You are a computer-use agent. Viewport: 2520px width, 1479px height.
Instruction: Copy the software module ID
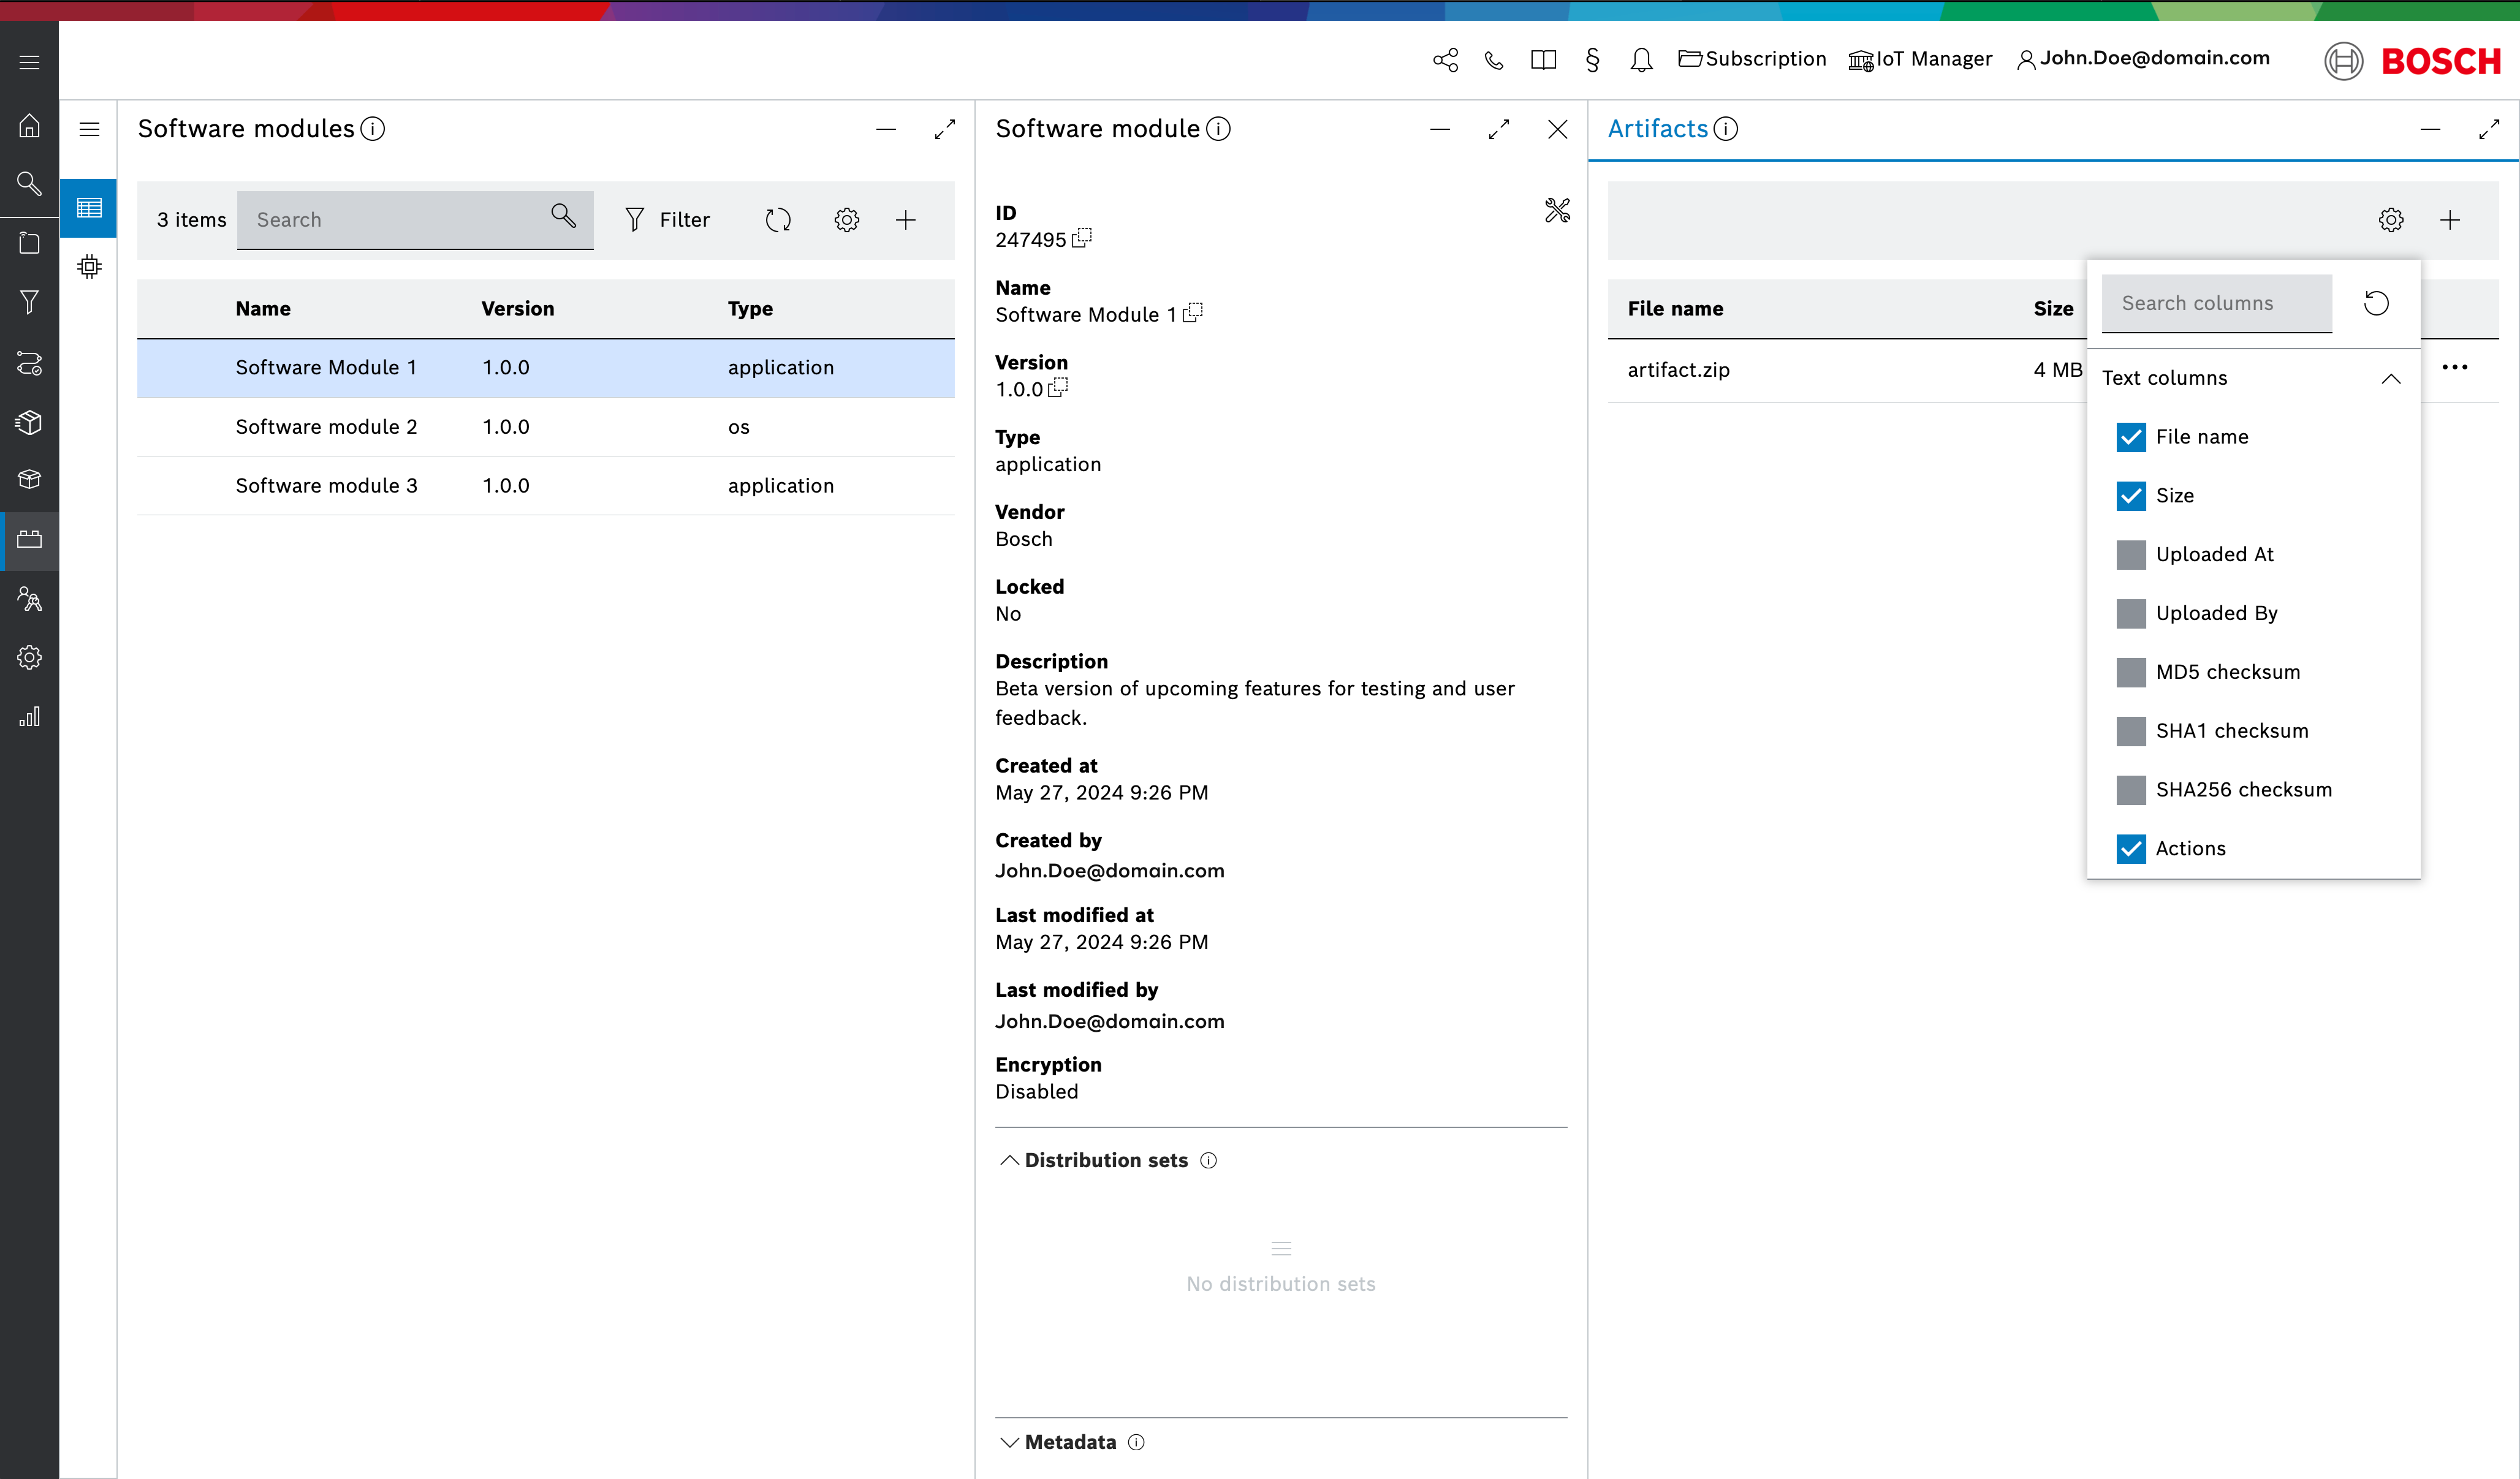click(x=1082, y=239)
